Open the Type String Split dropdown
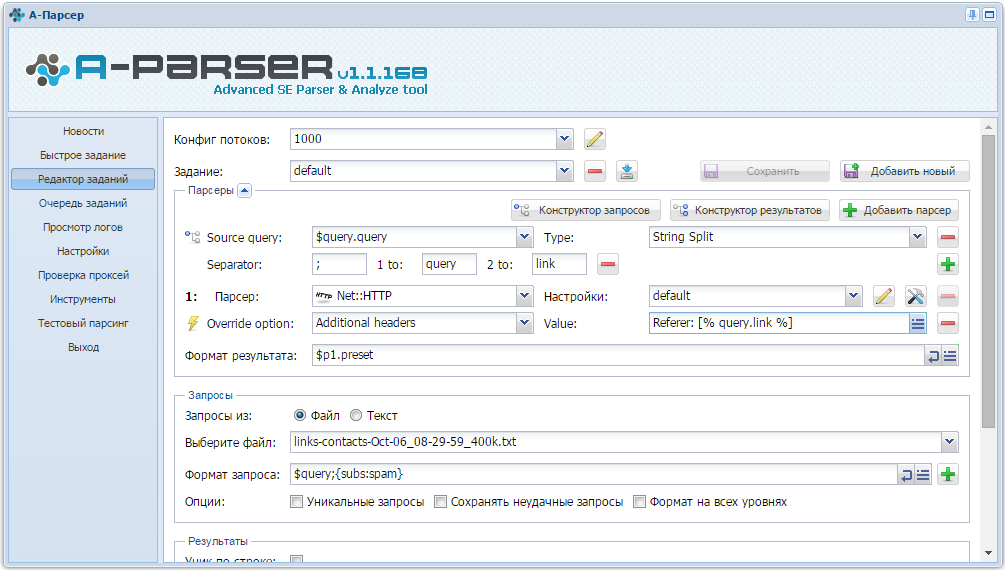This screenshot has height=570, width=1005. pyautogui.click(x=918, y=237)
